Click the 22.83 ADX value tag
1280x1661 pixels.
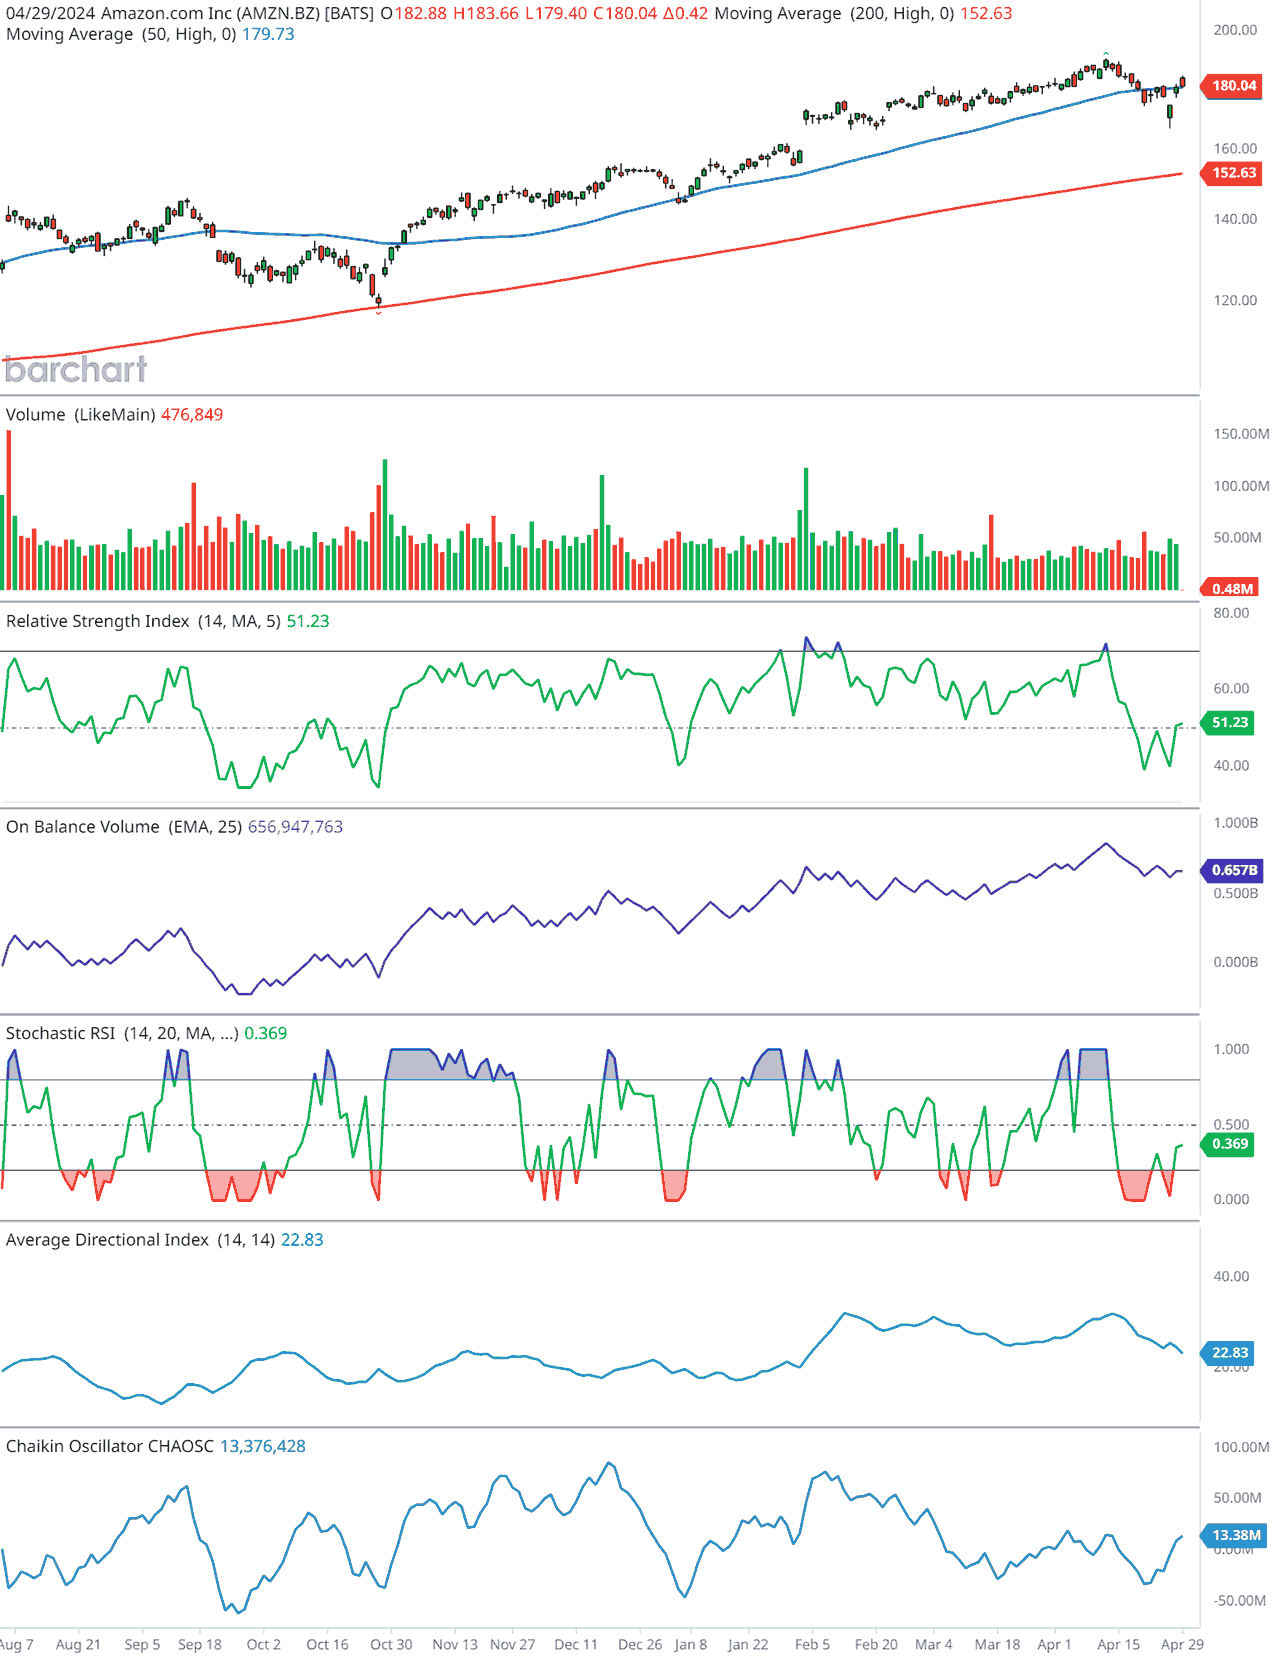click(x=1229, y=1353)
